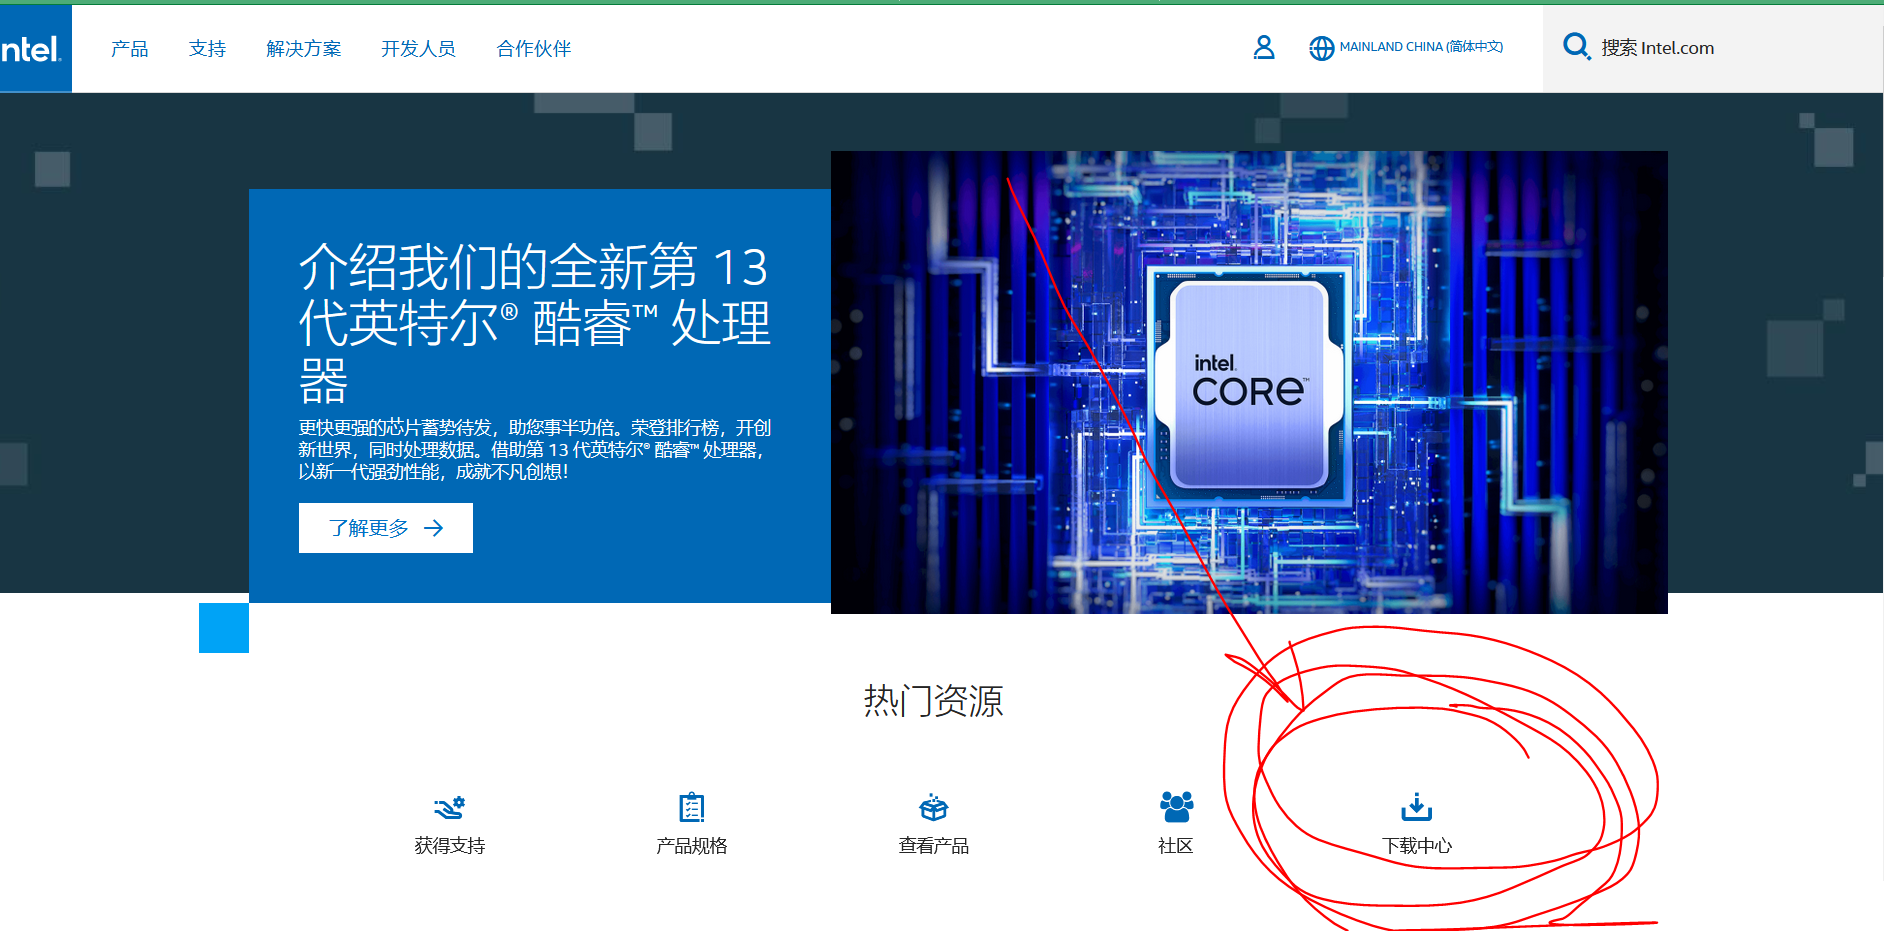Open MAINLAND CHINA language selector
Image resolution: width=1884 pixels, height=931 pixels.
(x=1421, y=47)
